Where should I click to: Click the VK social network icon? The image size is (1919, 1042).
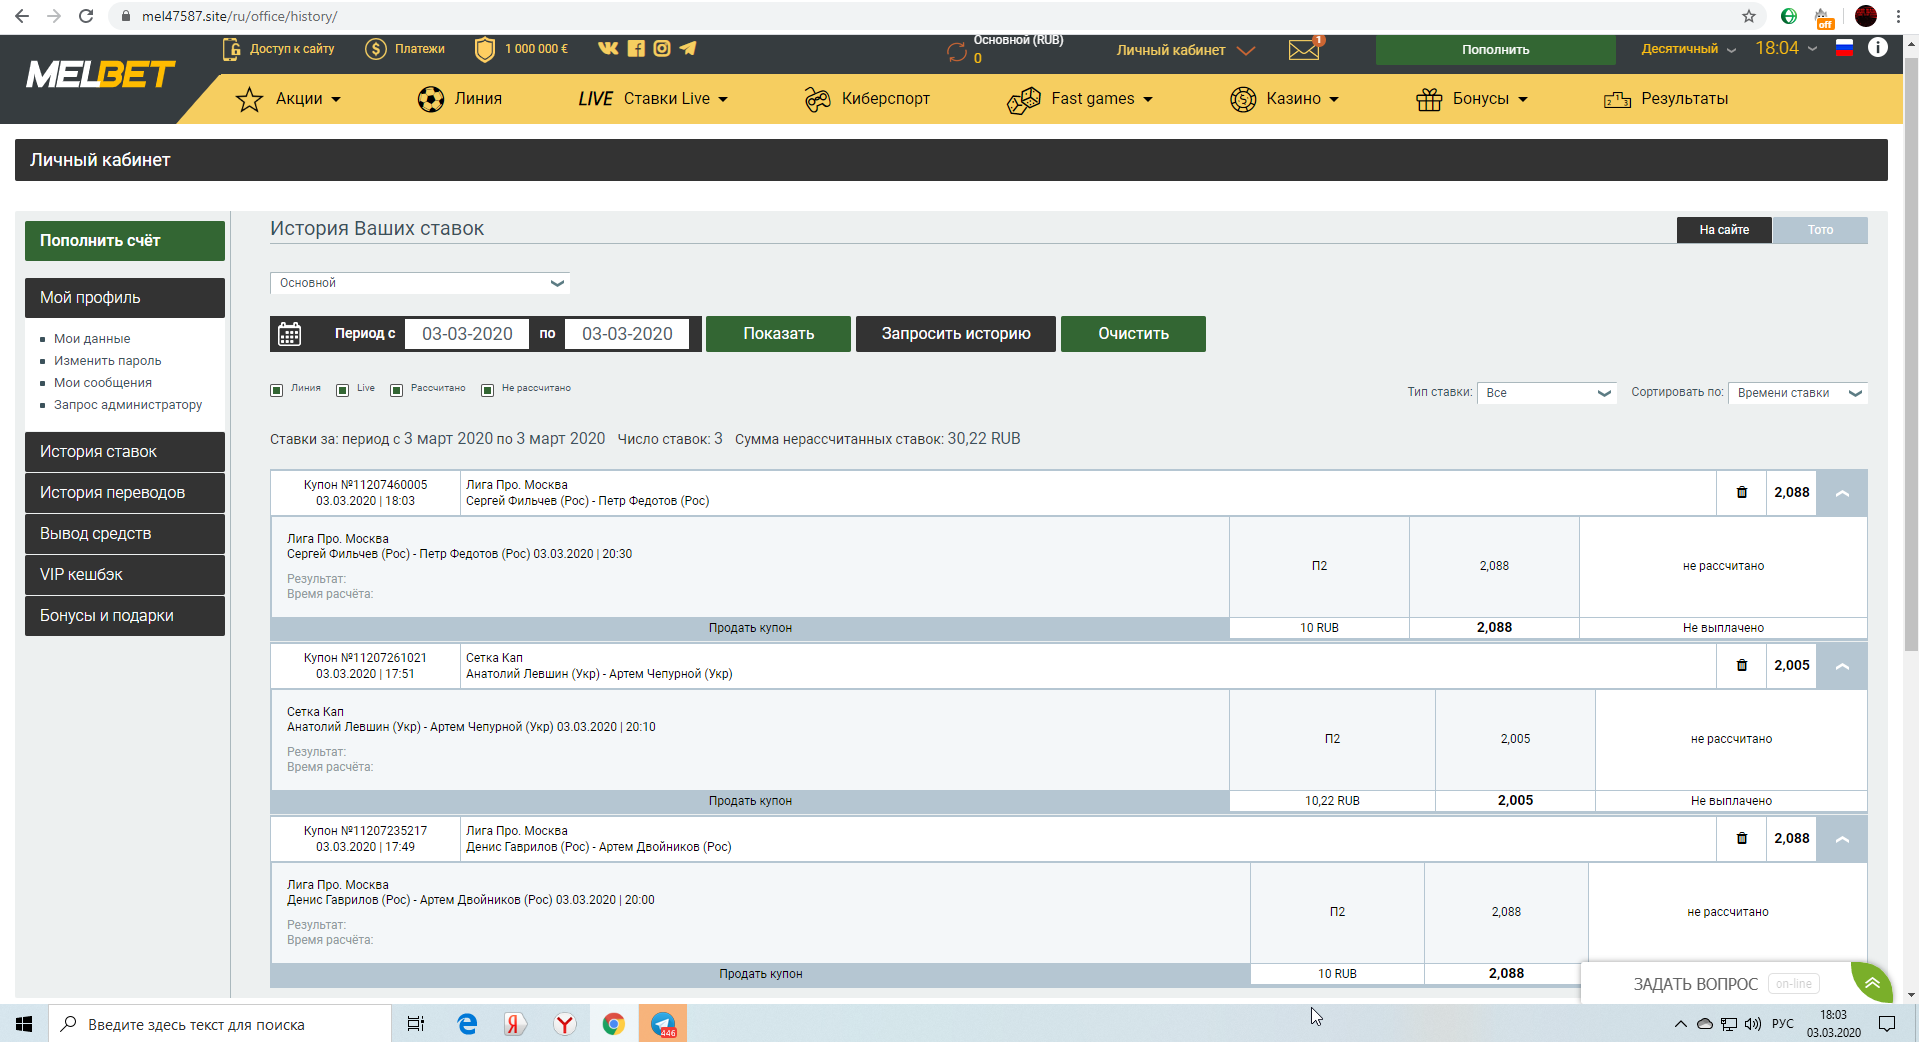coord(608,48)
